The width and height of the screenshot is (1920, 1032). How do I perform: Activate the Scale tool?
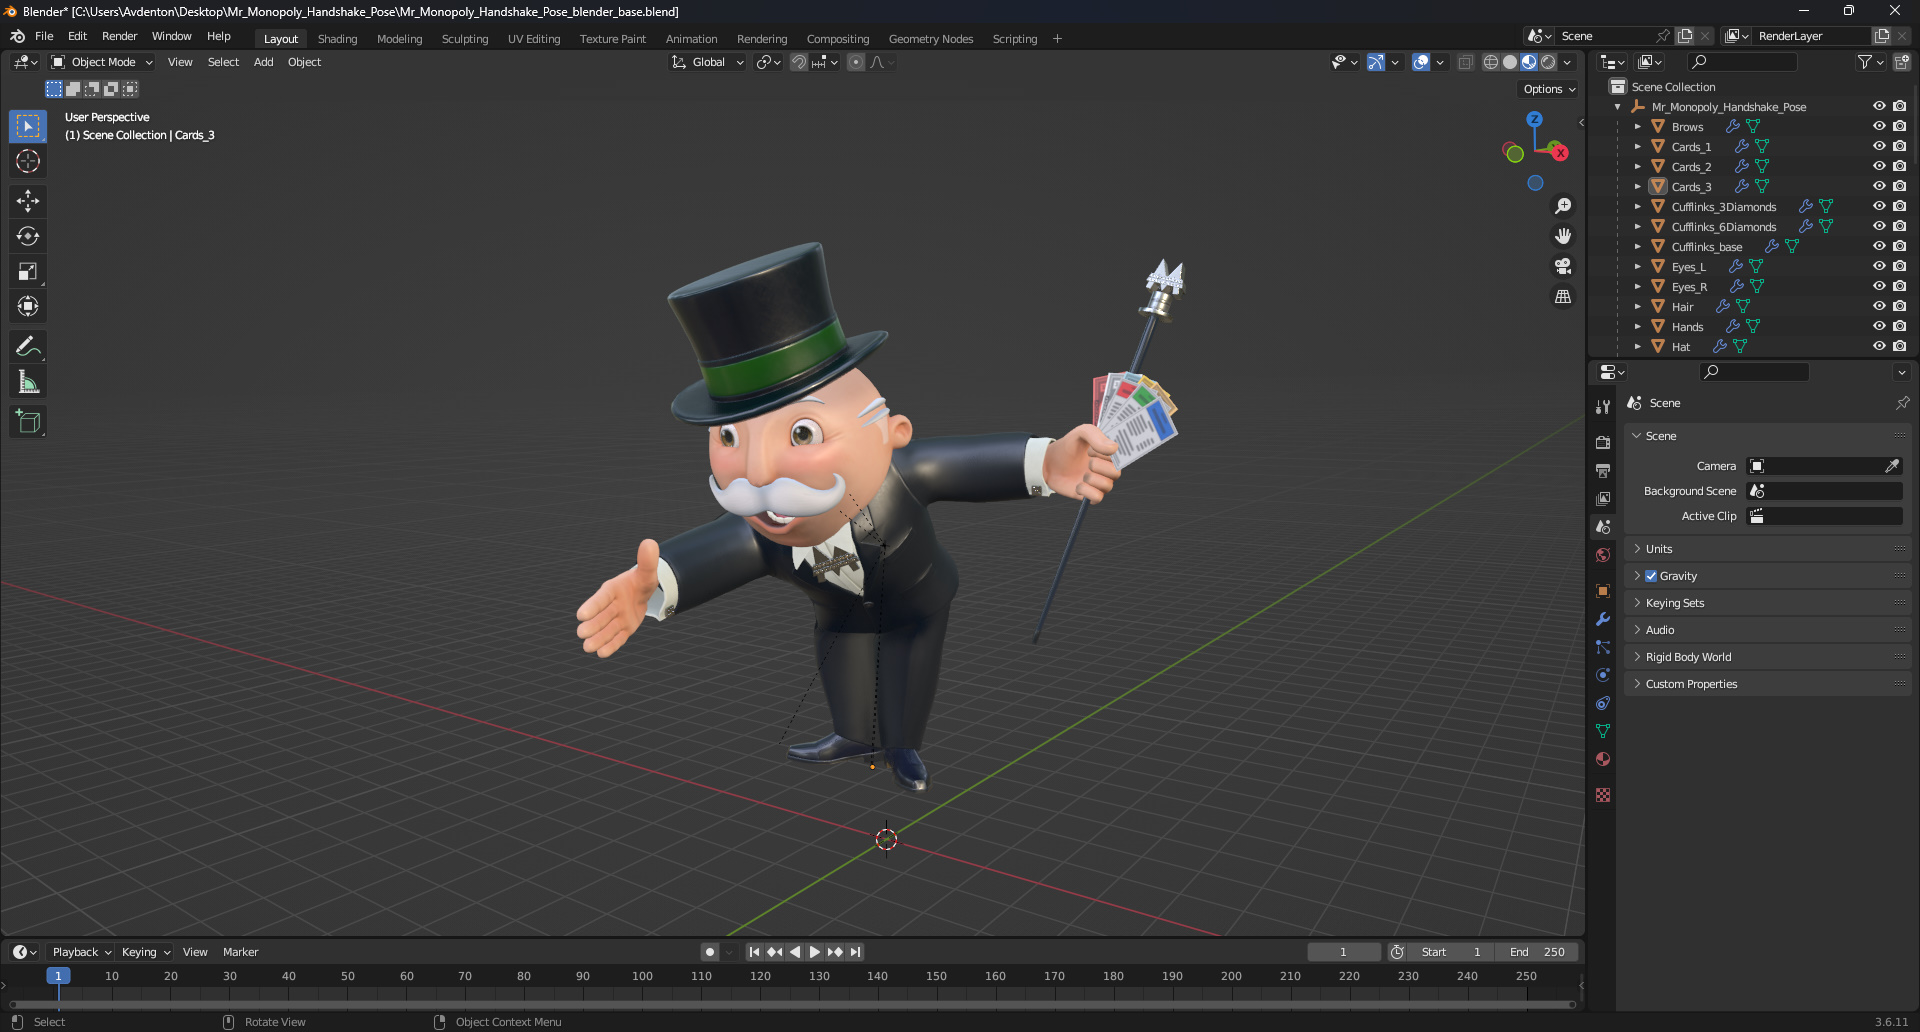(x=28, y=271)
